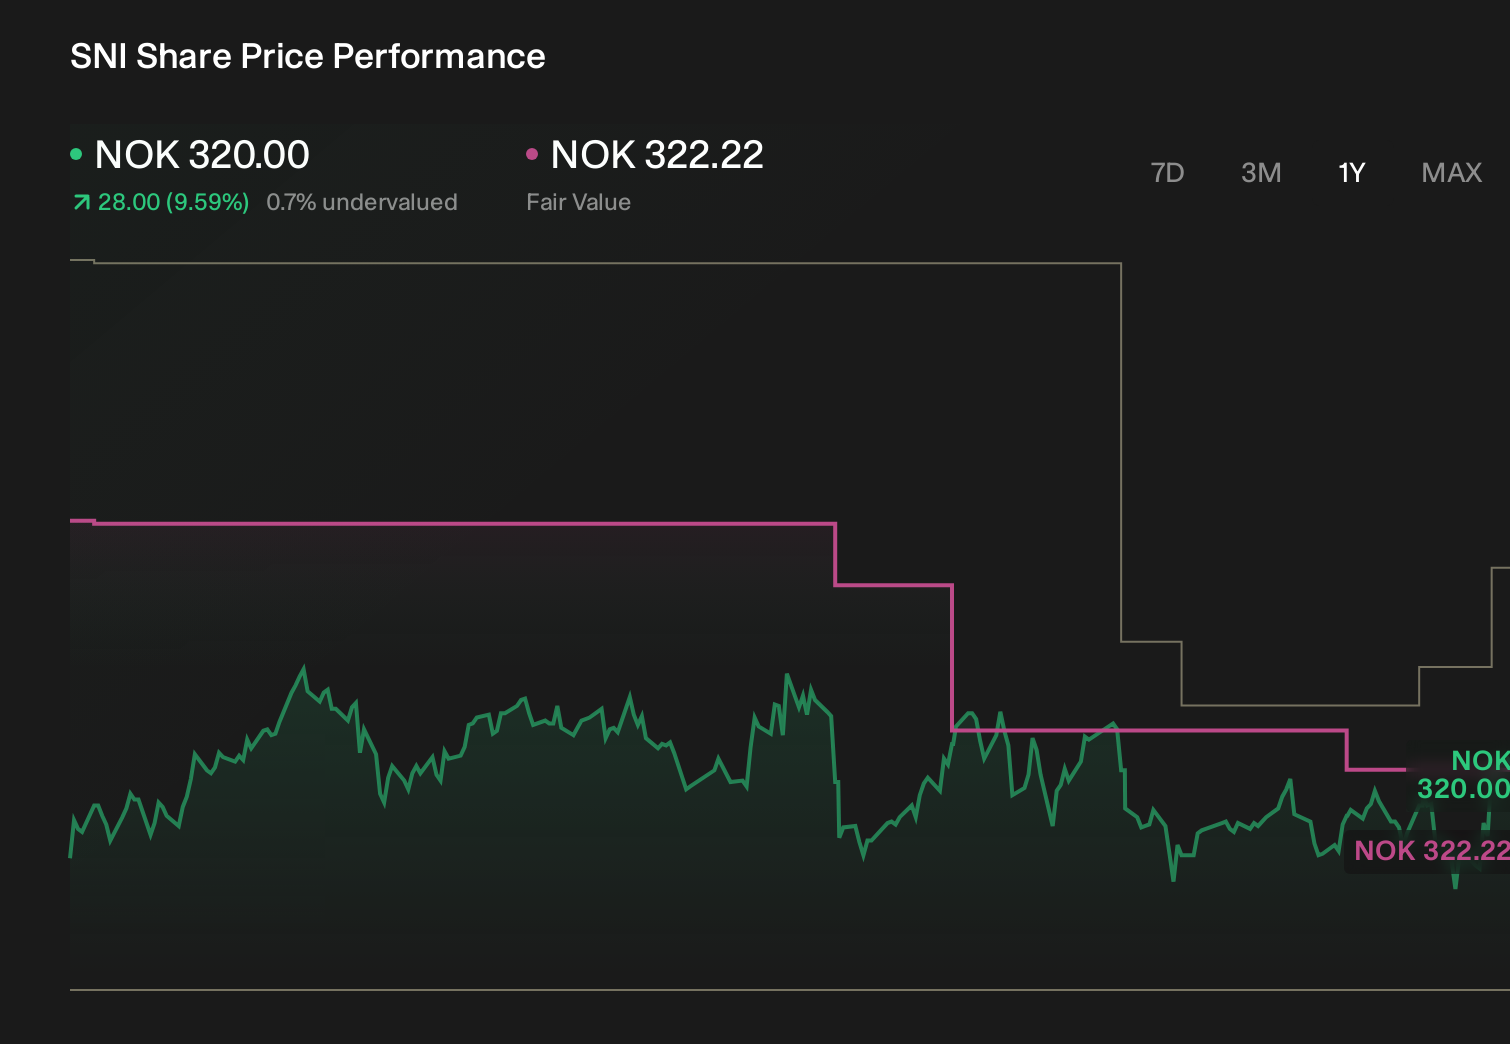Click the NOK 320.00 share price heading

[202, 155]
